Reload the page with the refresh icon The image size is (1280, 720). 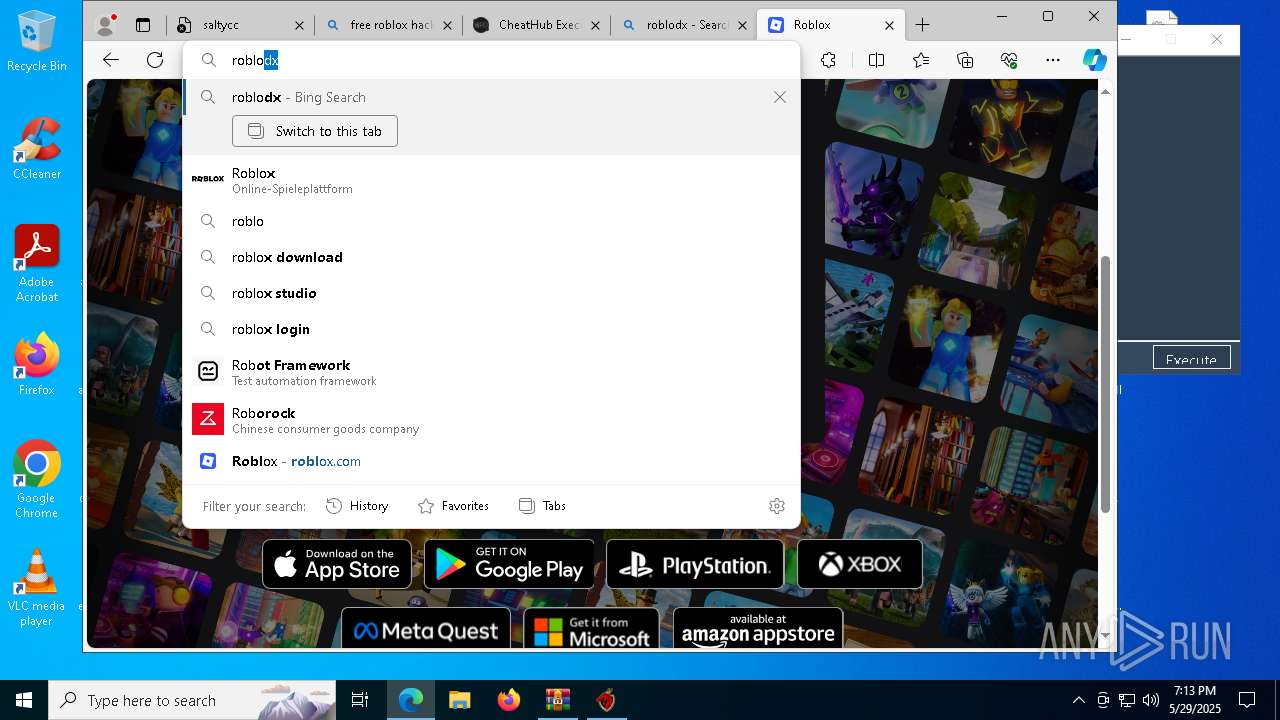[155, 60]
